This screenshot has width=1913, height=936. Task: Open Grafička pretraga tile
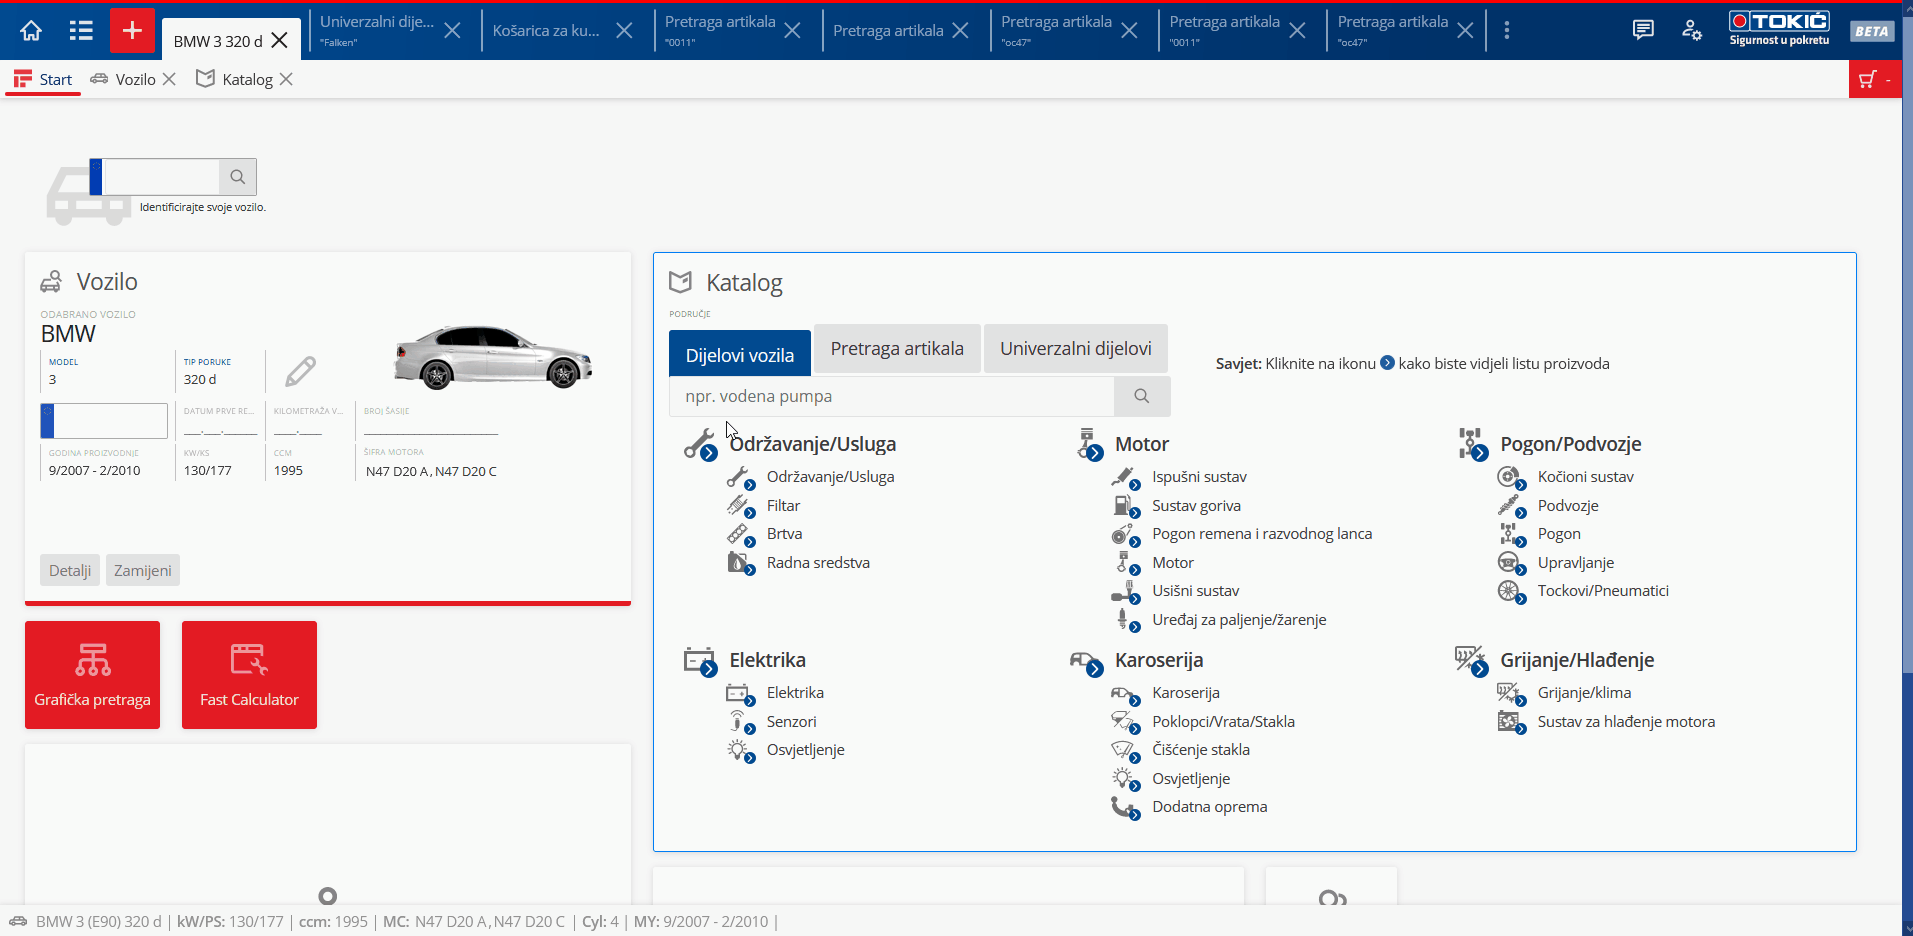pyautogui.click(x=92, y=675)
